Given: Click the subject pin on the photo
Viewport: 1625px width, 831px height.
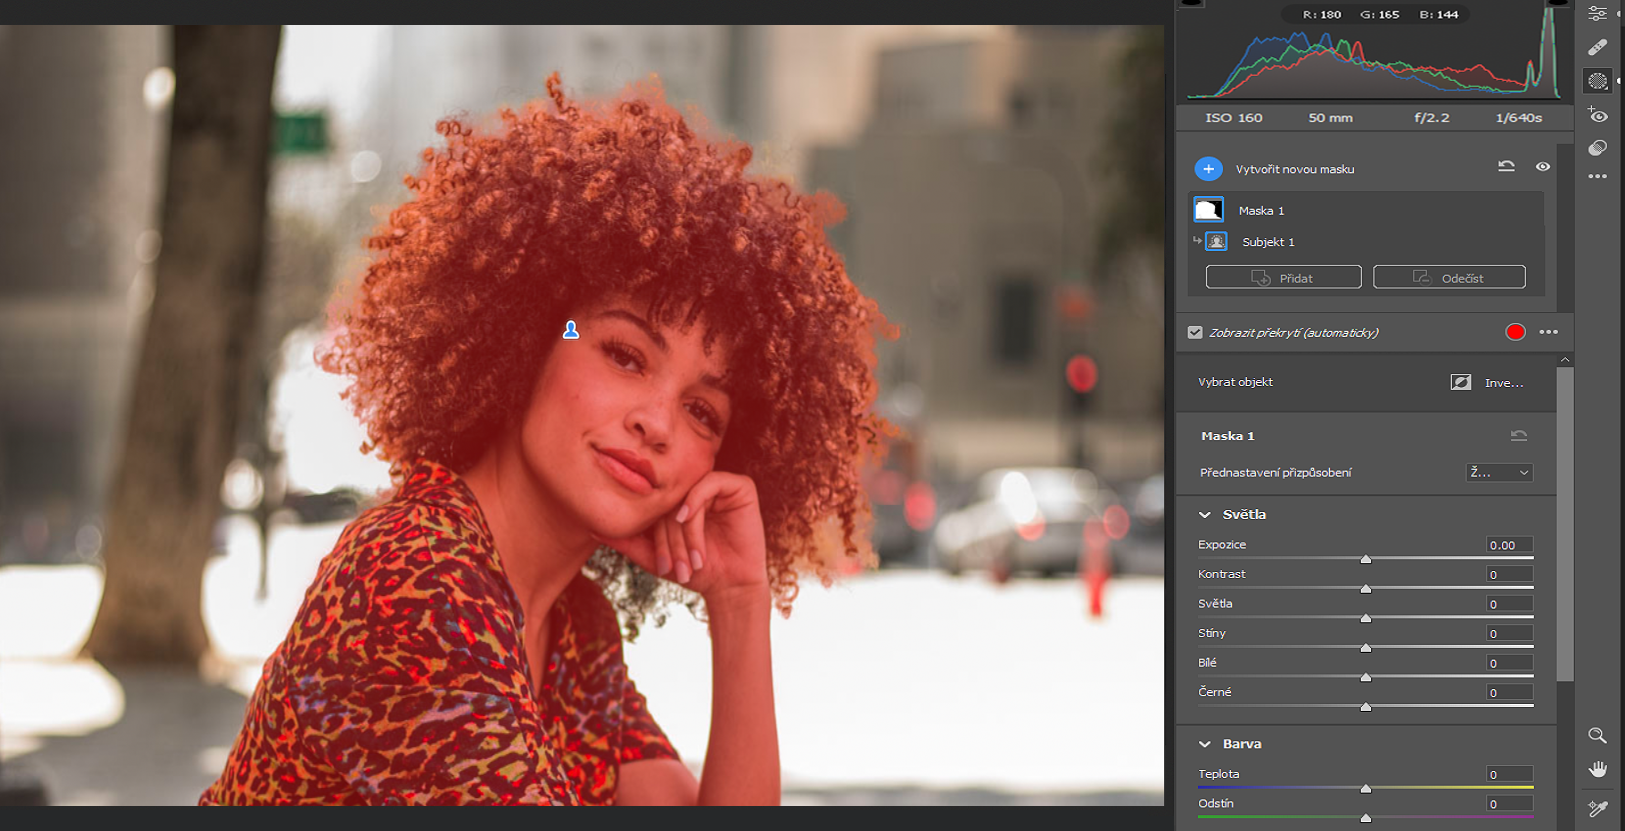Looking at the screenshot, I should [x=571, y=330].
